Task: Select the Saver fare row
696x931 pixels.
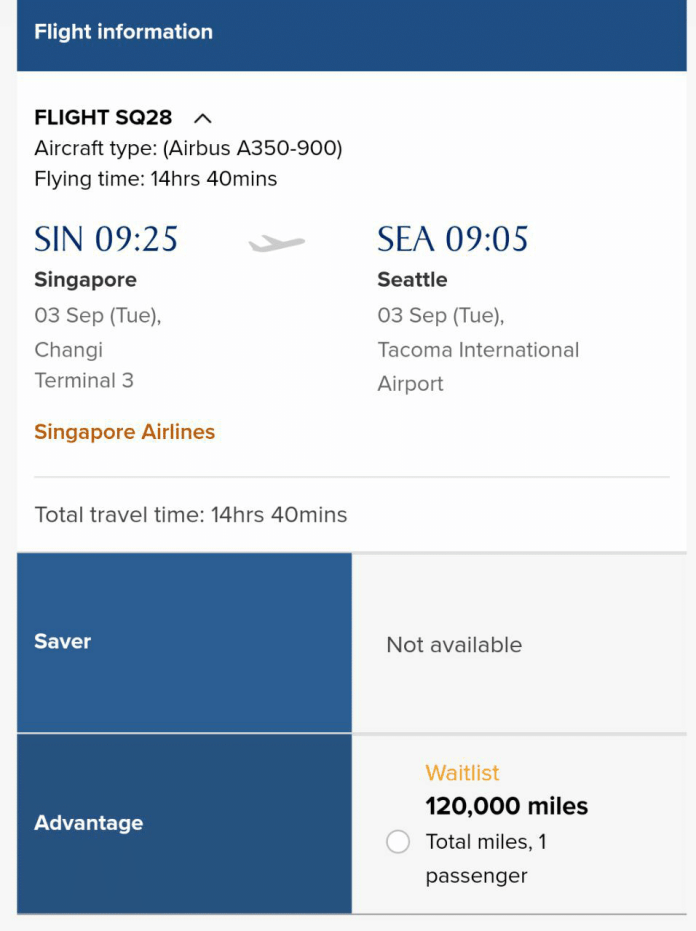Action: tap(184, 642)
